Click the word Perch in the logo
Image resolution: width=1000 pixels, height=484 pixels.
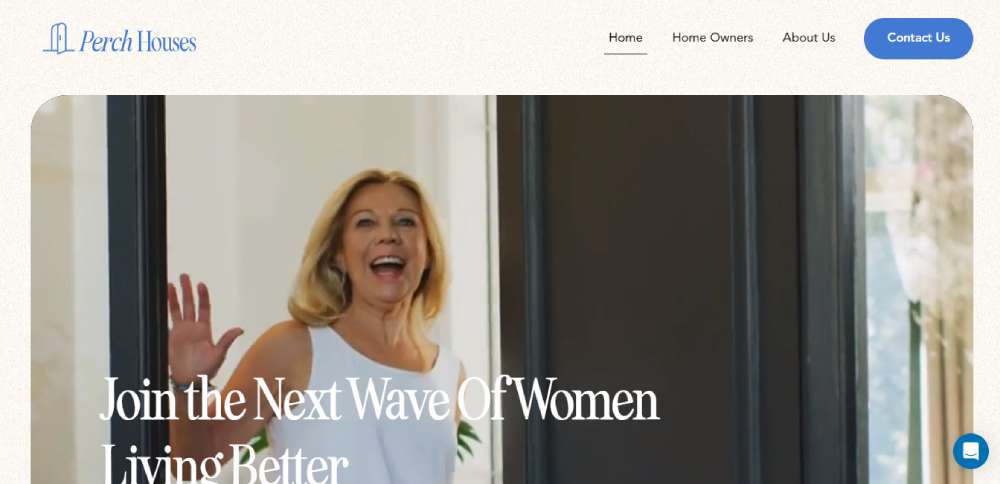[106, 41]
